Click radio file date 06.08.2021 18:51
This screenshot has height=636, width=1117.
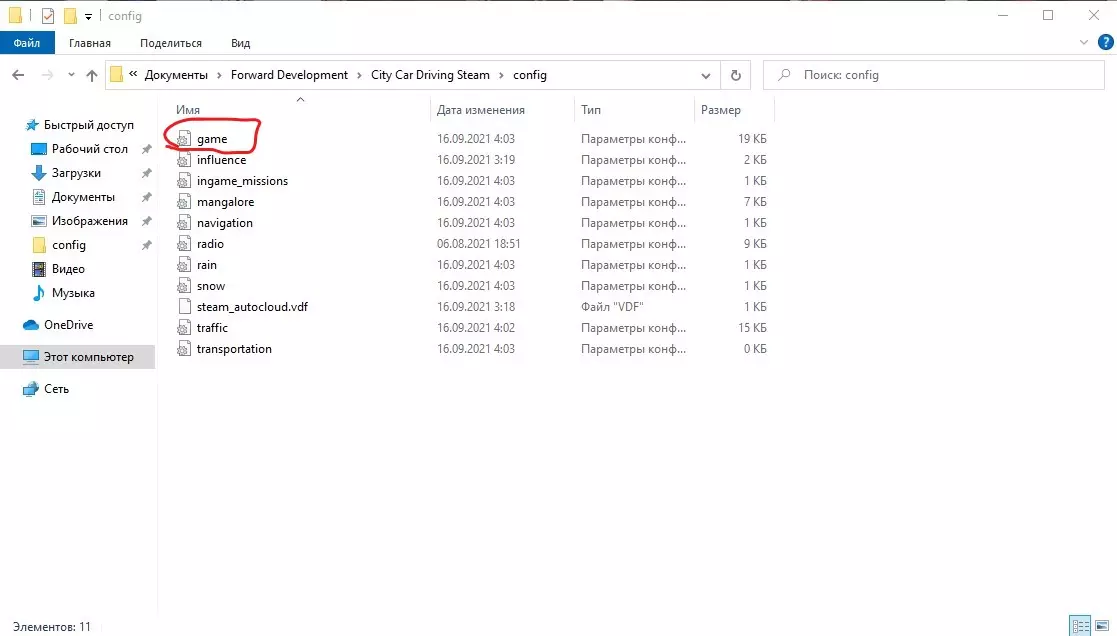click(x=479, y=244)
